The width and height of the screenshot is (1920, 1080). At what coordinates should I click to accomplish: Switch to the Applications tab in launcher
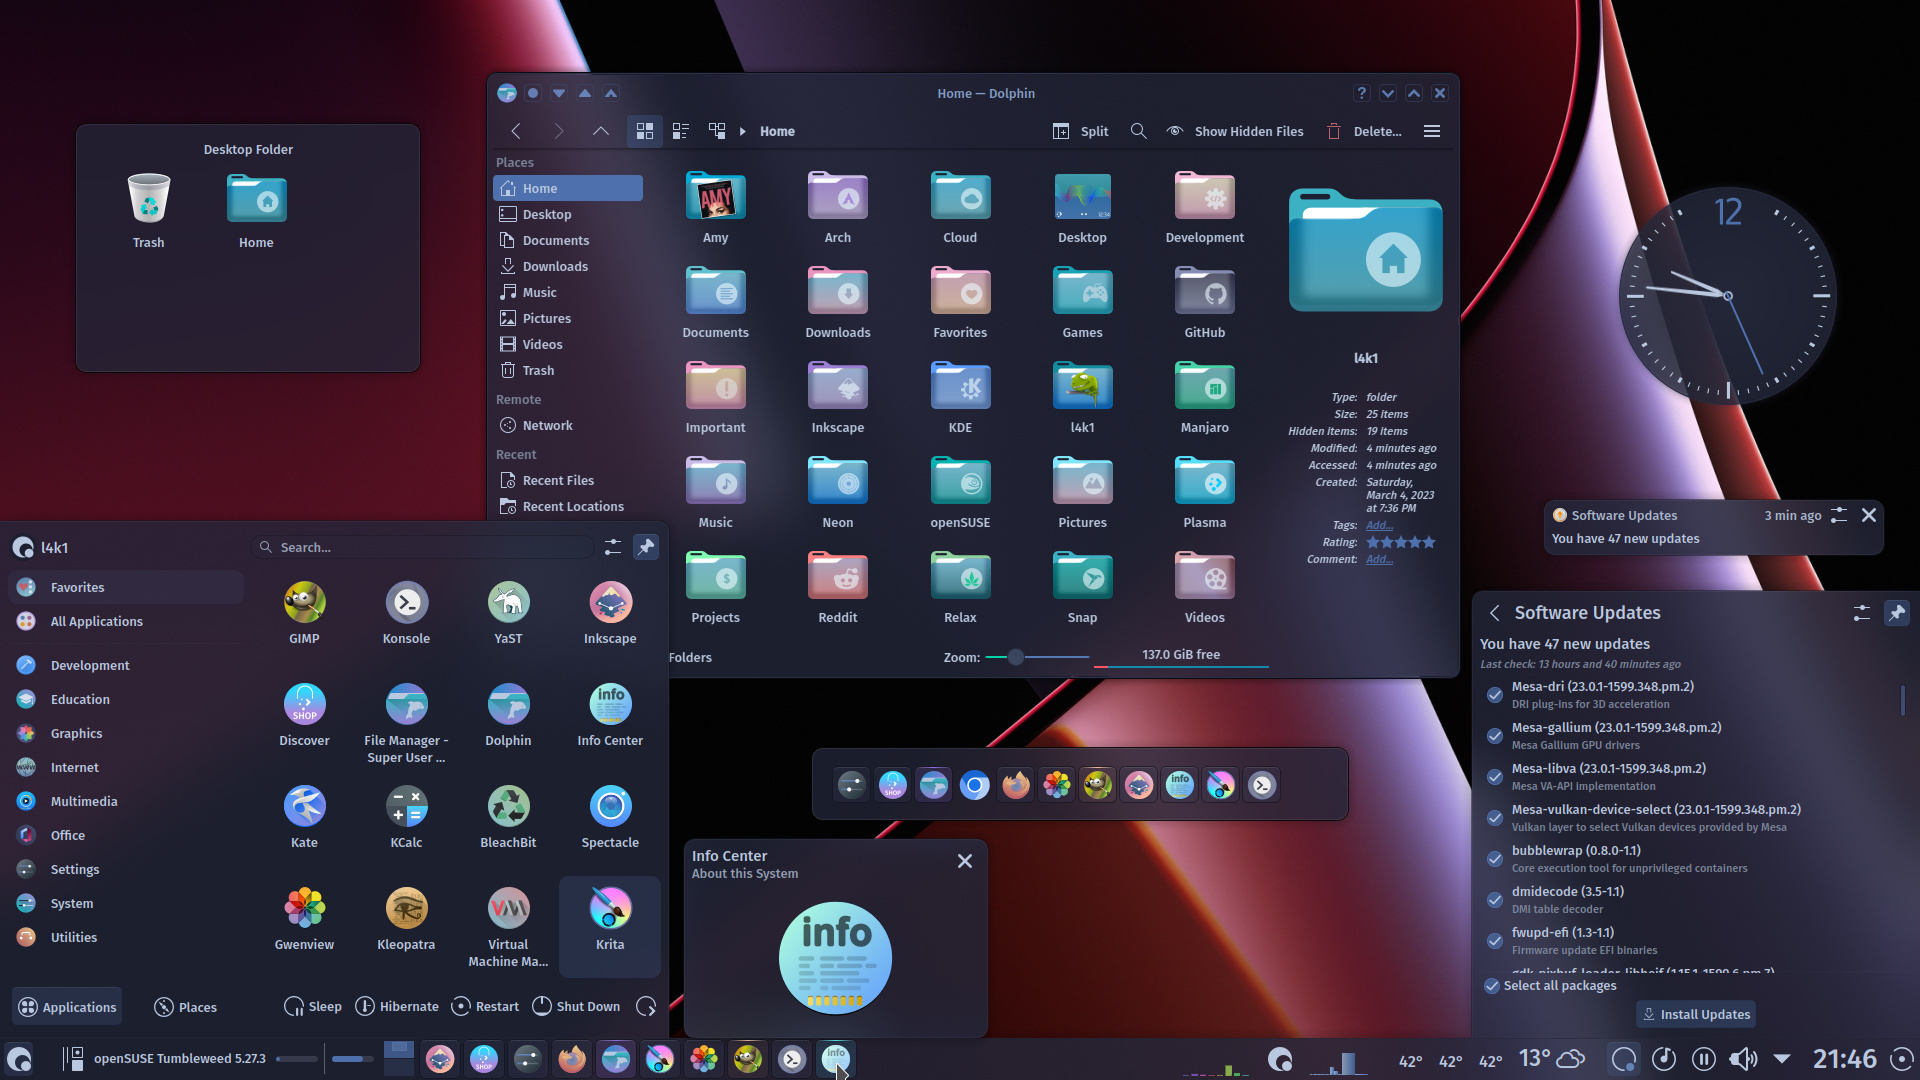click(67, 1007)
